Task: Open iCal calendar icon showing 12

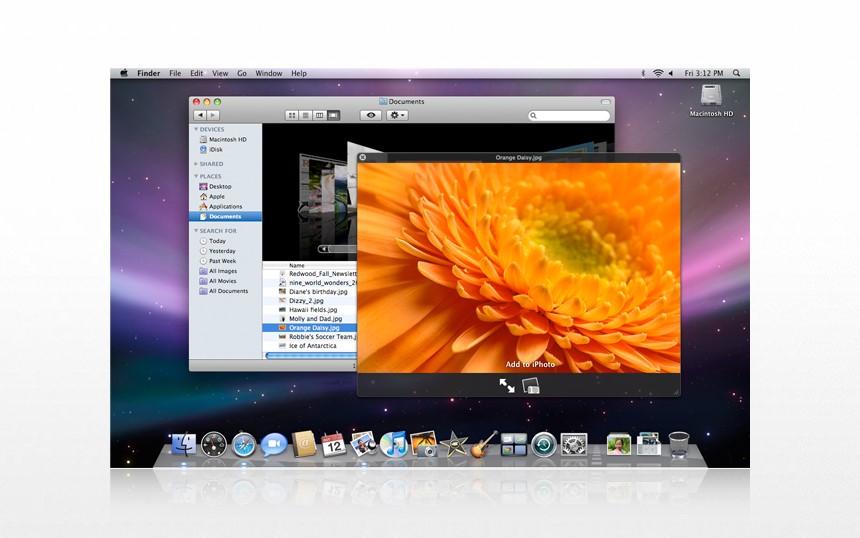Action: (x=333, y=445)
